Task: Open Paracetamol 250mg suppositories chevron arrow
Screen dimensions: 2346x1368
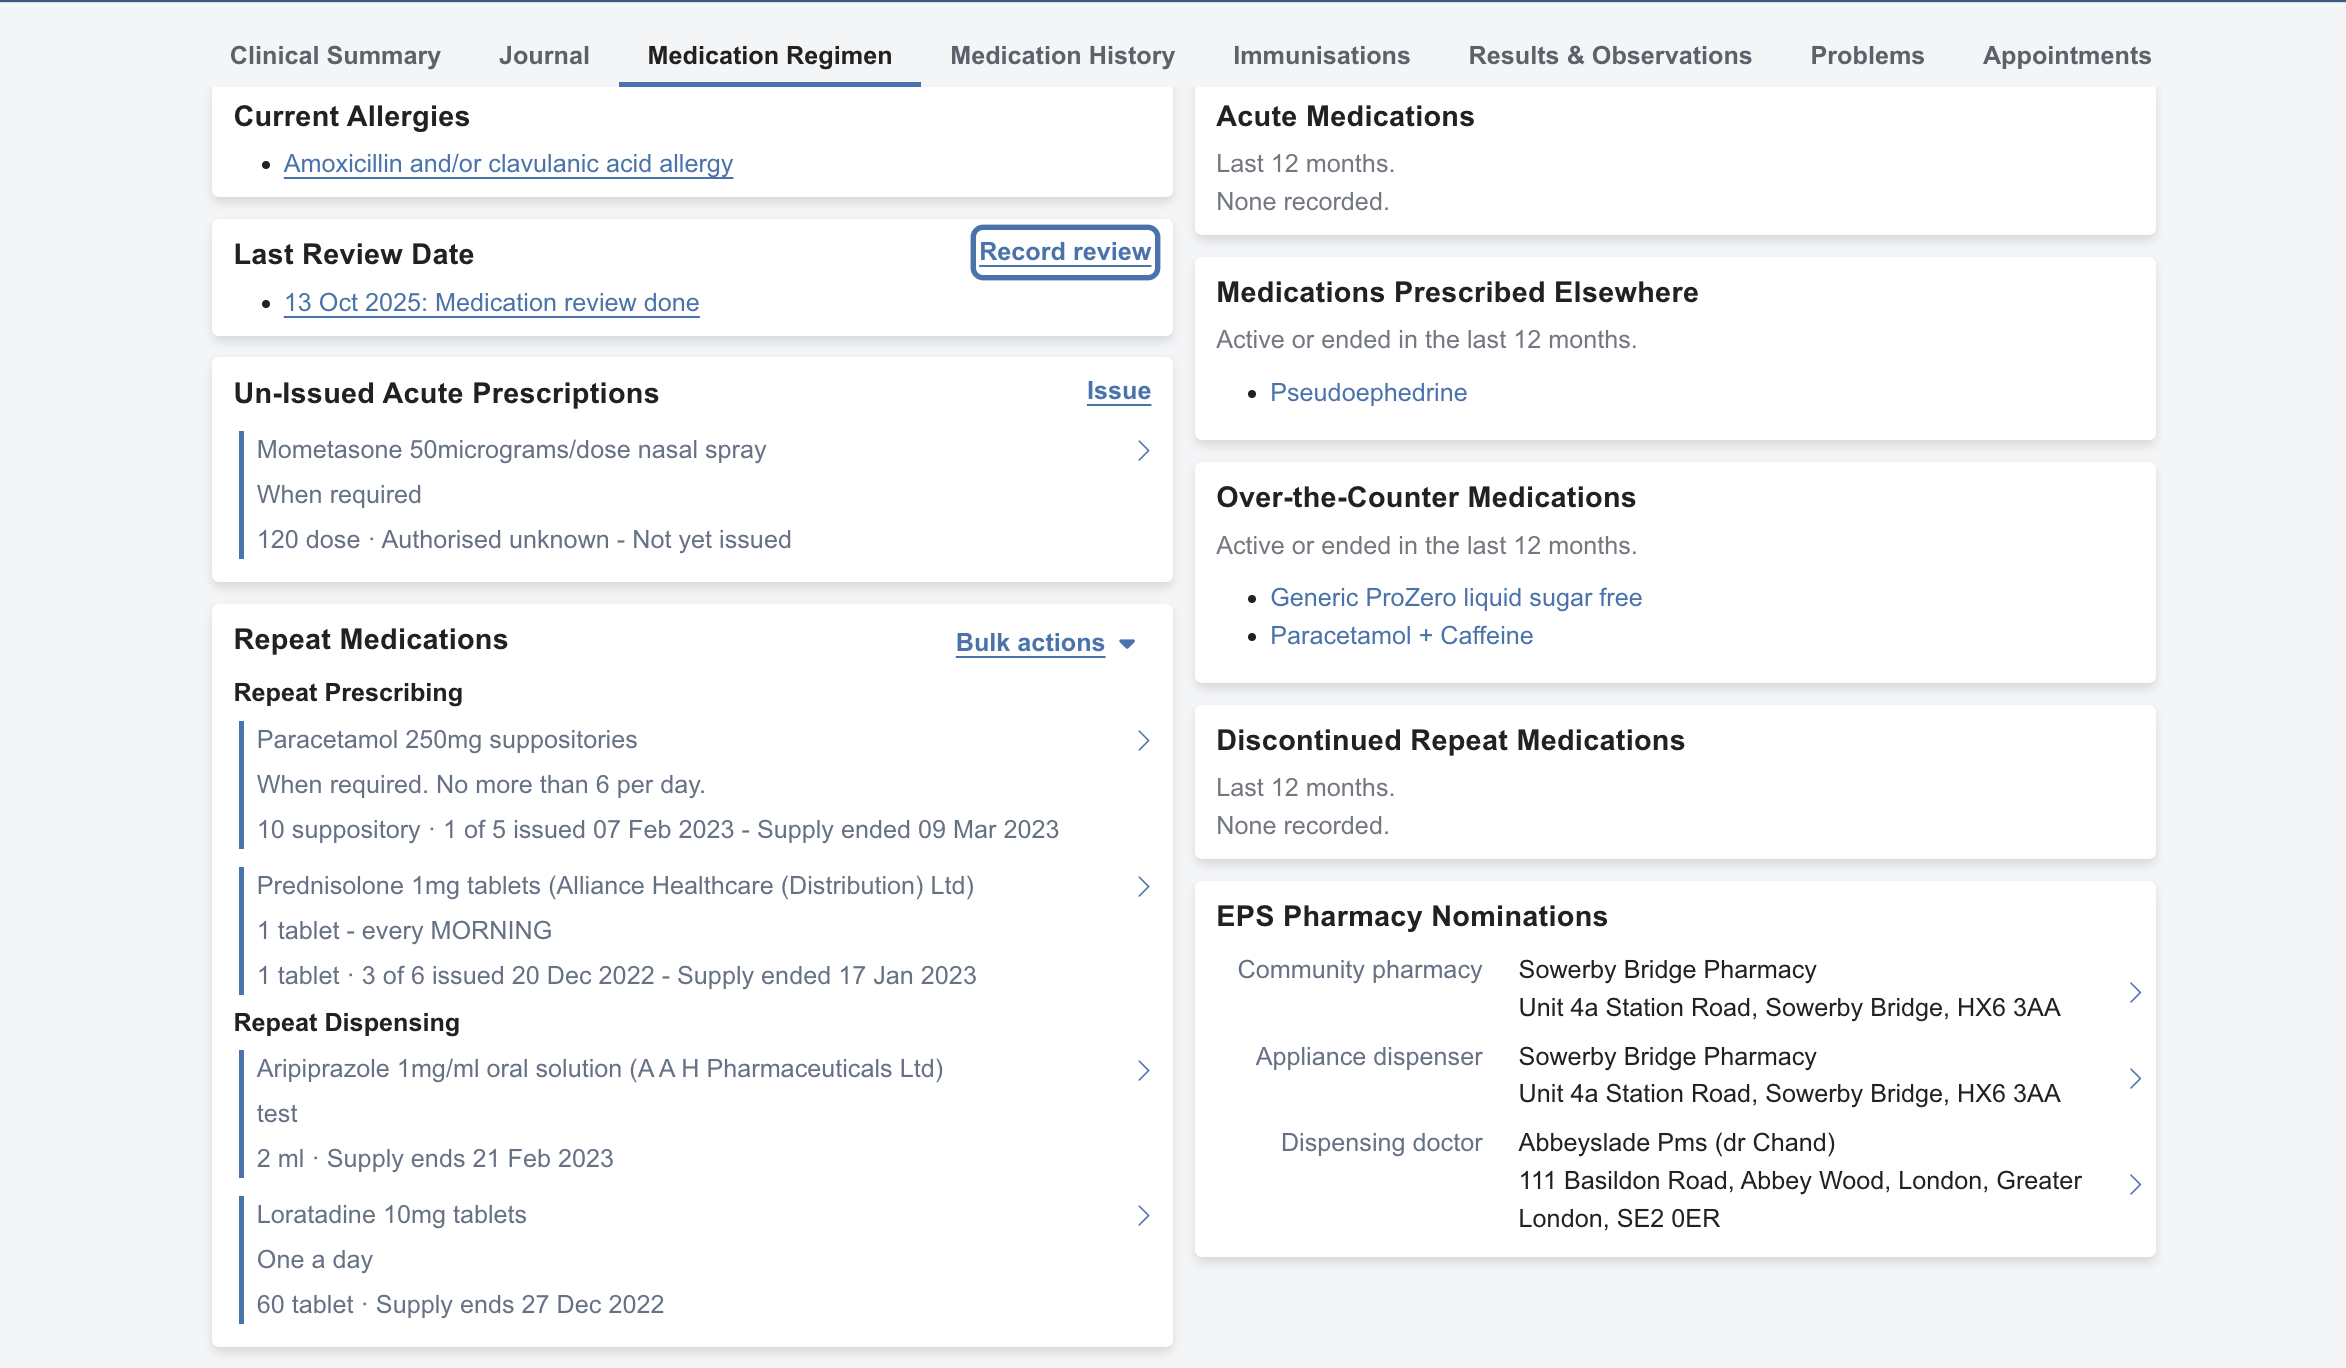Action: pos(1143,741)
